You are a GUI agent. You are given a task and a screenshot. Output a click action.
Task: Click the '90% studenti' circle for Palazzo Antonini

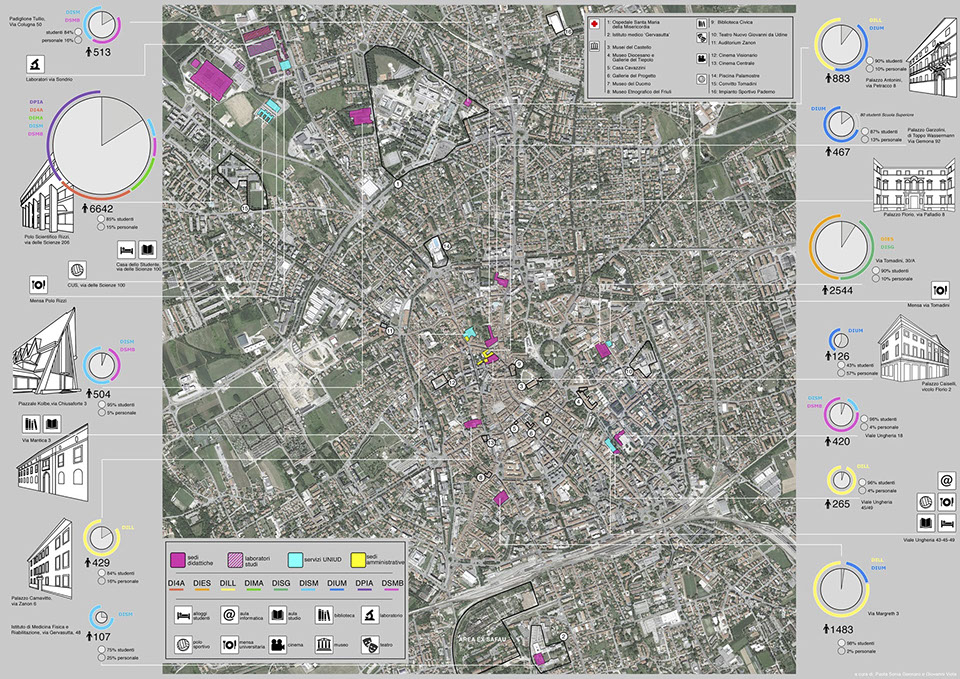pyautogui.click(x=868, y=62)
